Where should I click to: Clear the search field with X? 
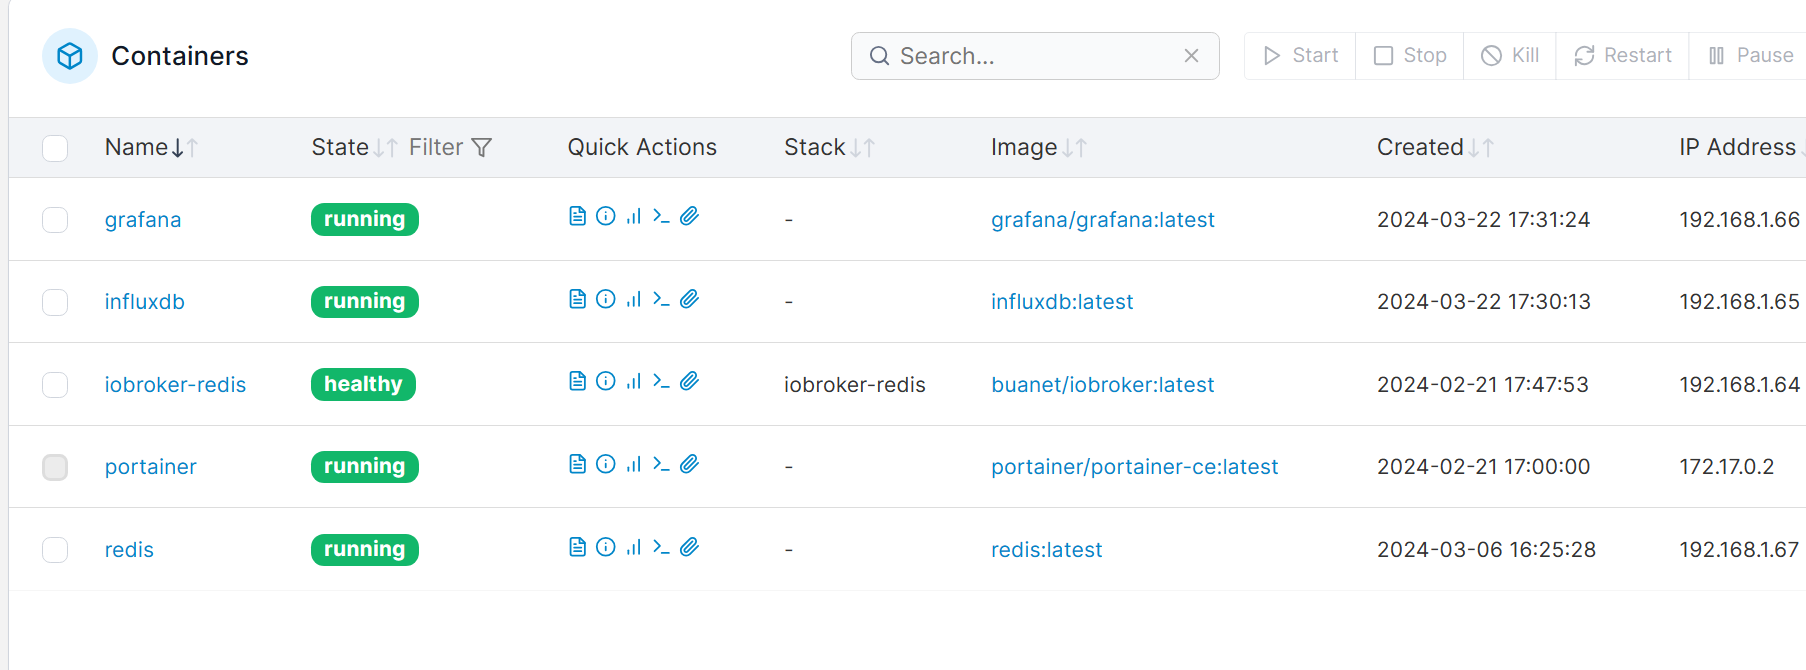pos(1191,56)
